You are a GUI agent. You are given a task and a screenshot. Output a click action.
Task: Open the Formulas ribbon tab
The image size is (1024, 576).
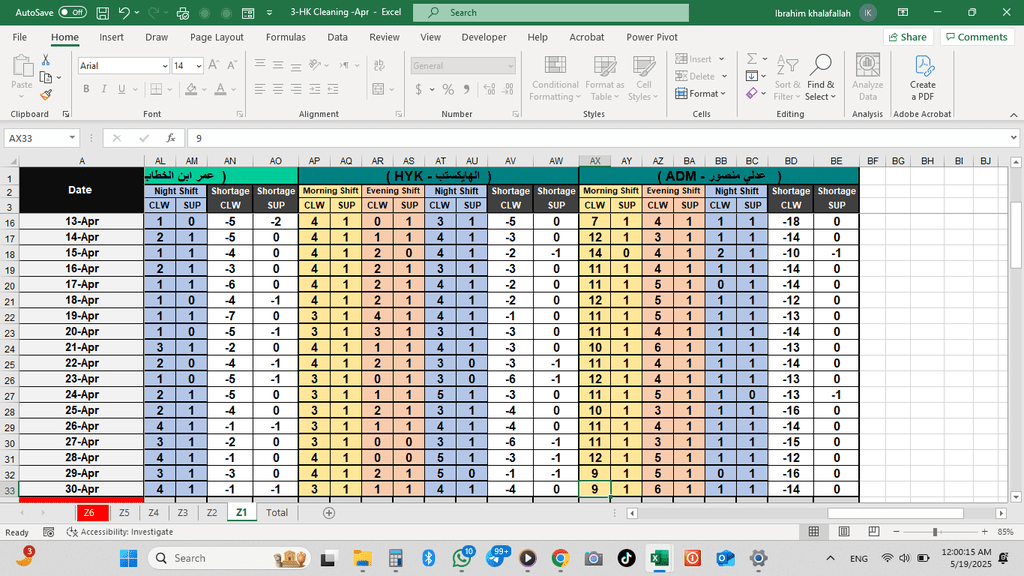[x=285, y=37]
